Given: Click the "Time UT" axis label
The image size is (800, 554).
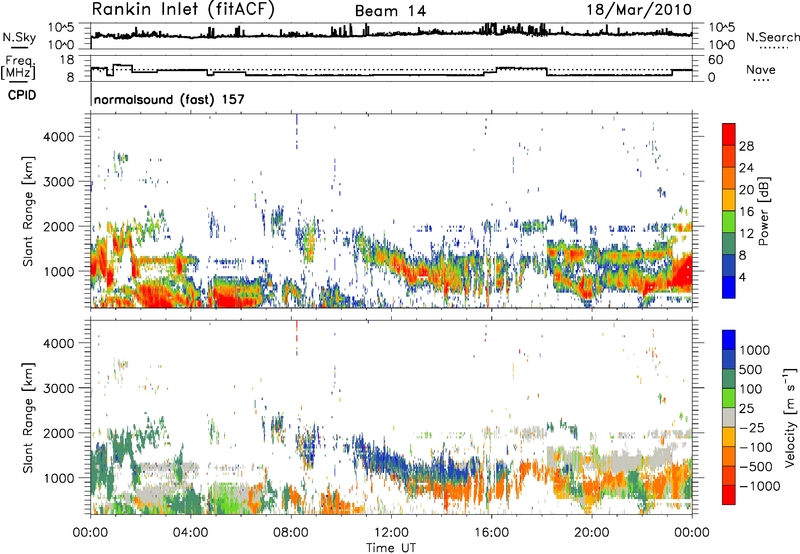Looking at the screenshot, I should click(x=391, y=548).
